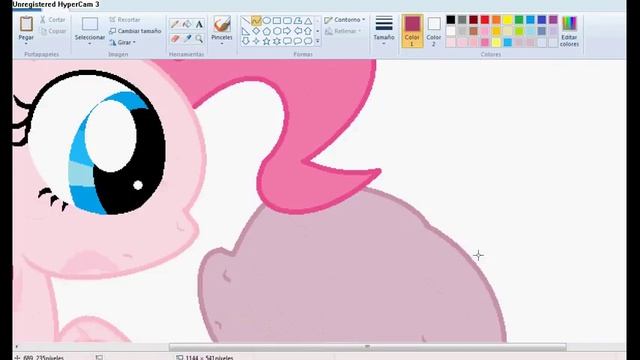Viewport: 640px width, 360px height.
Task: Choose the highlighted Curve shape
Action: (256, 20)
